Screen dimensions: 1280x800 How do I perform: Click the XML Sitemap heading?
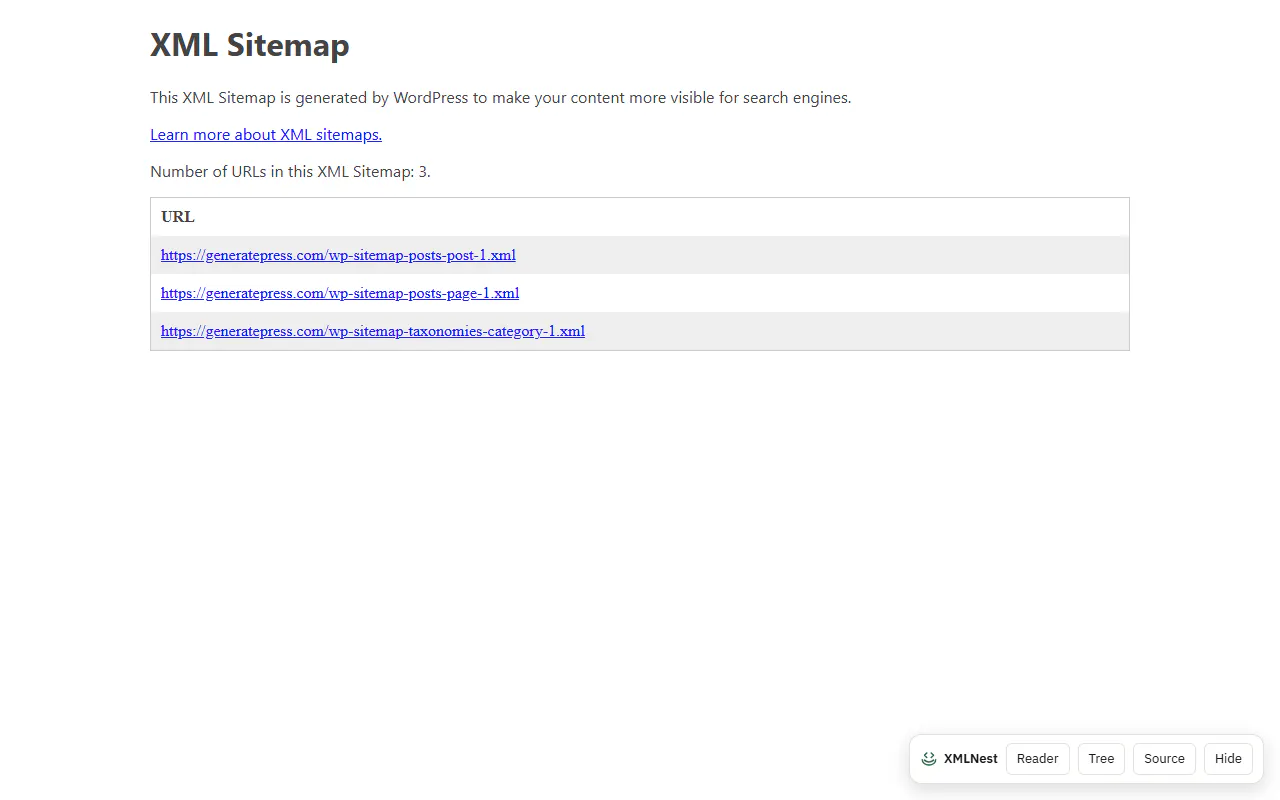[250, 45]
